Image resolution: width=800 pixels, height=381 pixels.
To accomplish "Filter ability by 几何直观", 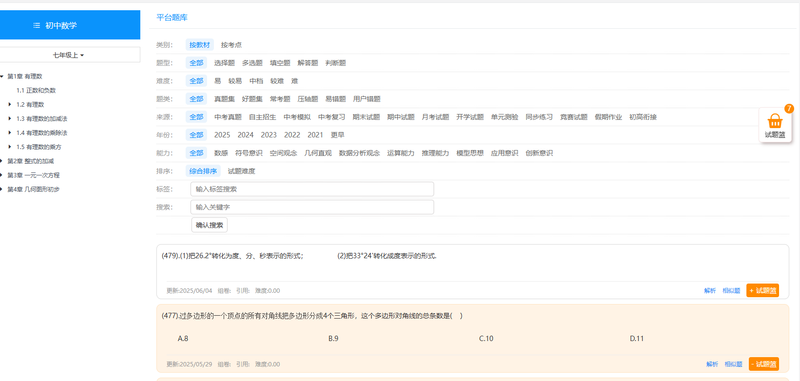I will tap(318, 153).
